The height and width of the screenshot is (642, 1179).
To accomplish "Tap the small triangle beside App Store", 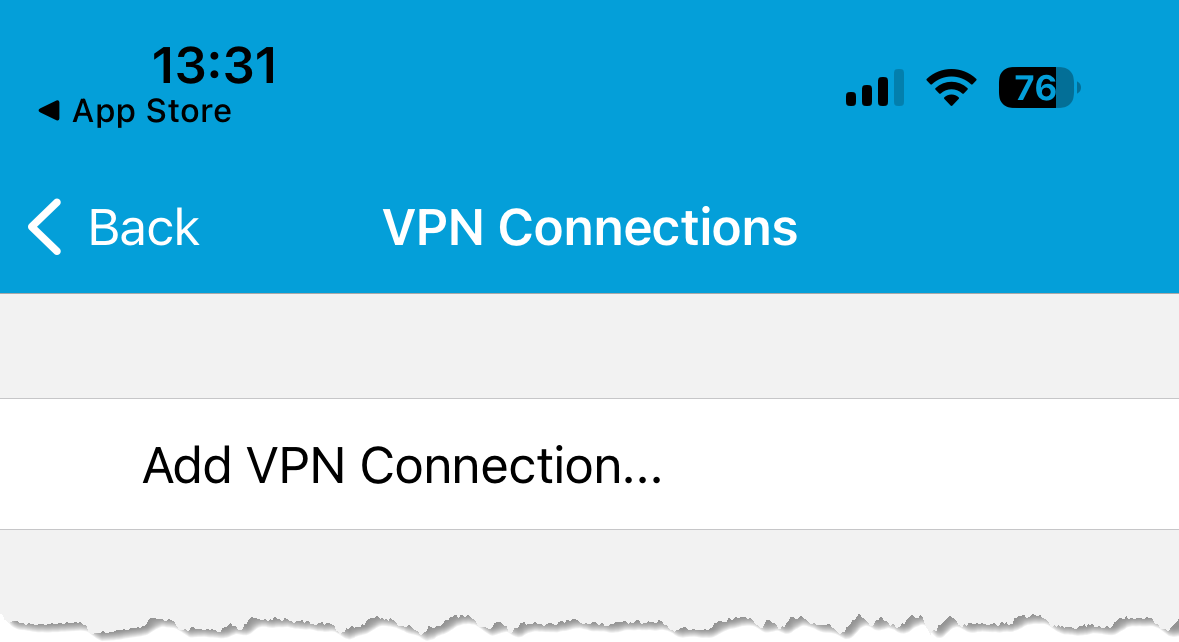I will coord(49,111).
